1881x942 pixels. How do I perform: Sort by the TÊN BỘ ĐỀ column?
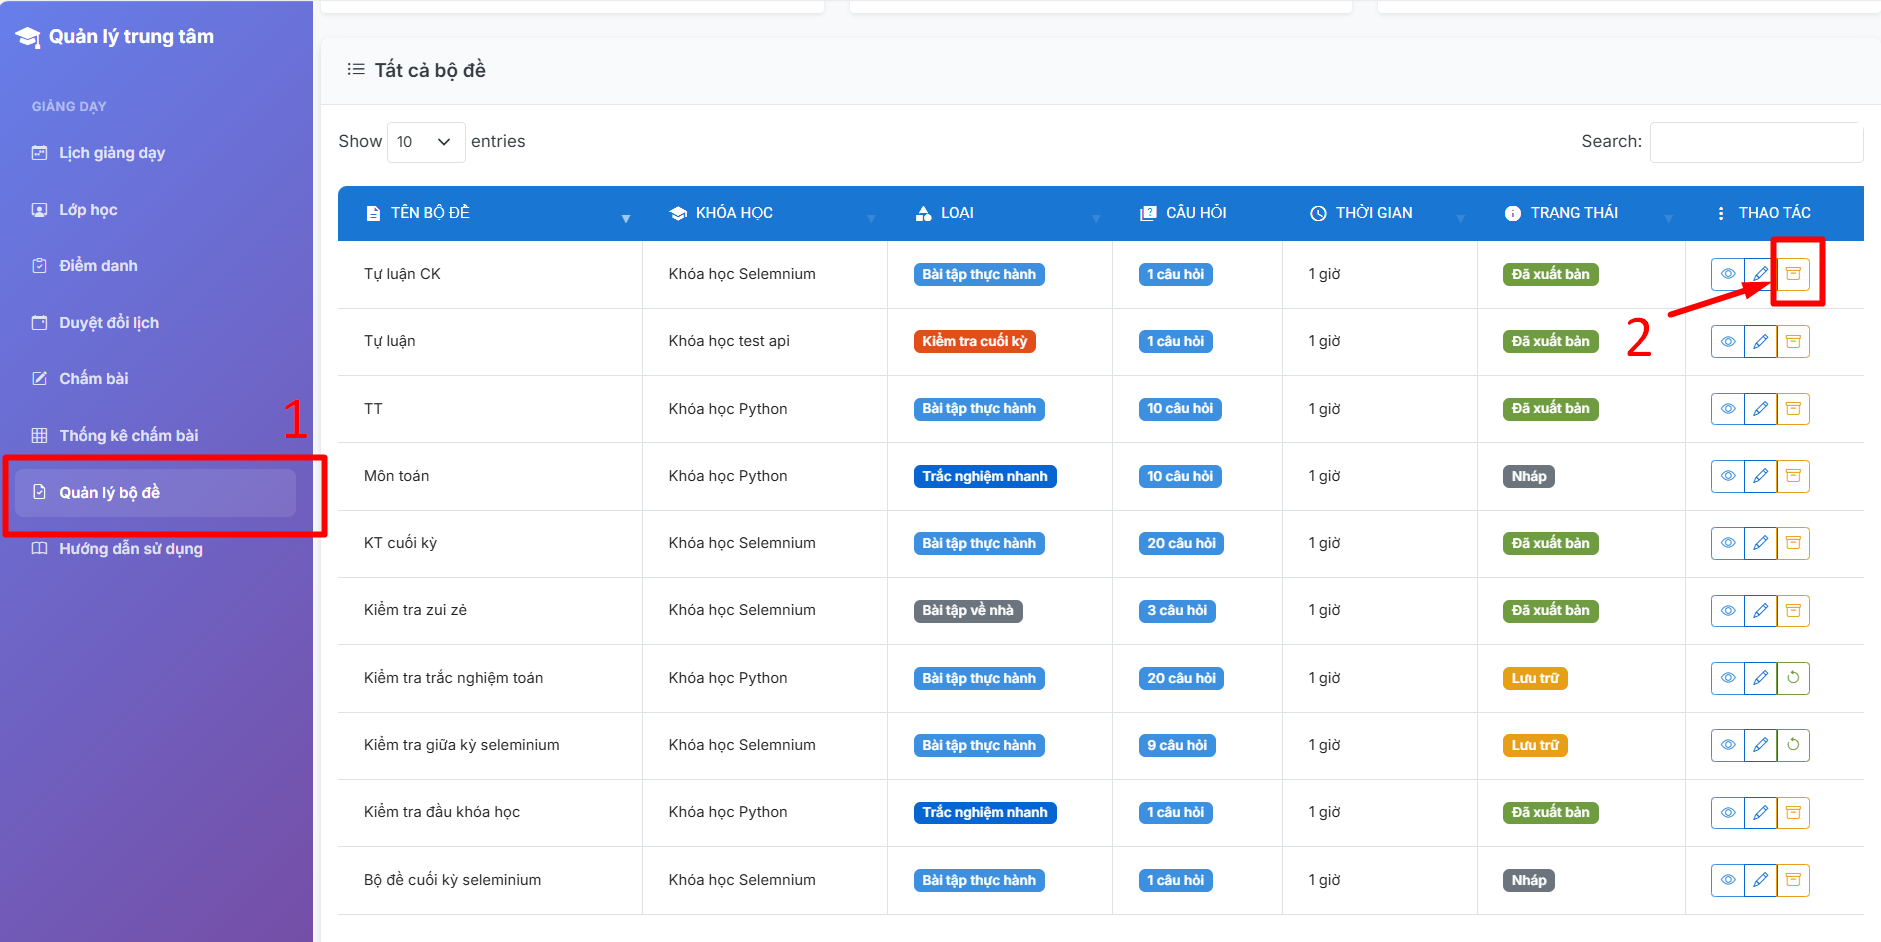point(430,213)
